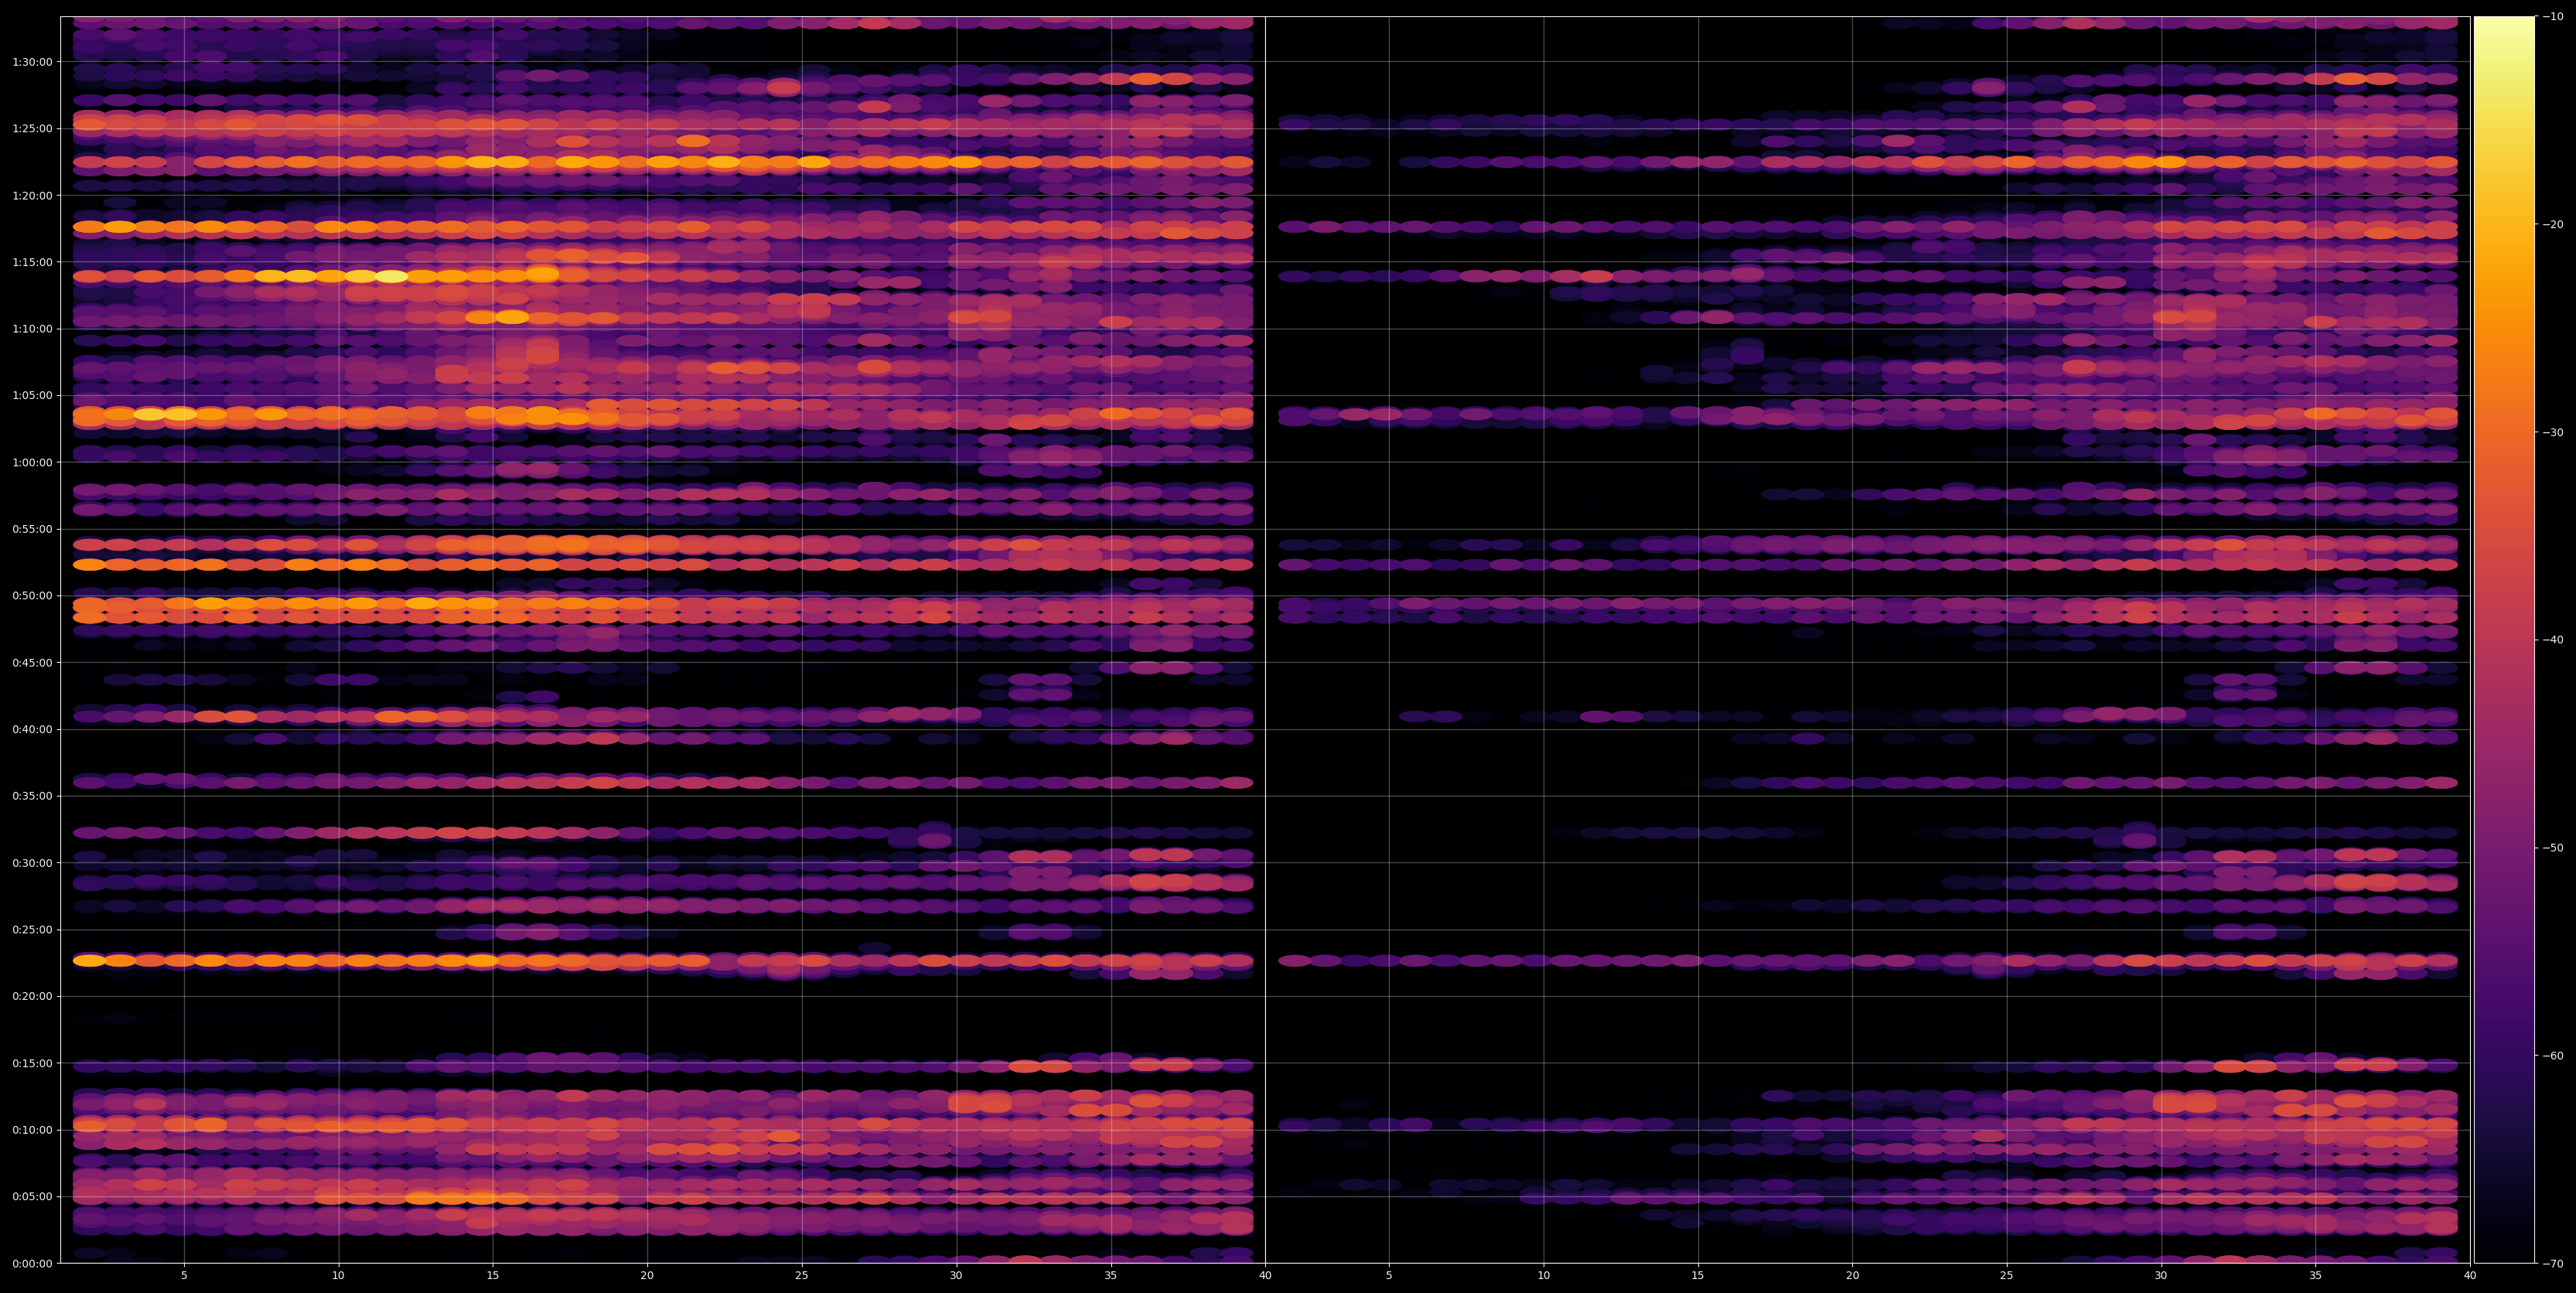The height and width of the screenshot is (1293, 2576).
Task: Select the 1:30:00 y-axis tick label
Action: pyautogui.click(x=32, y=62)
